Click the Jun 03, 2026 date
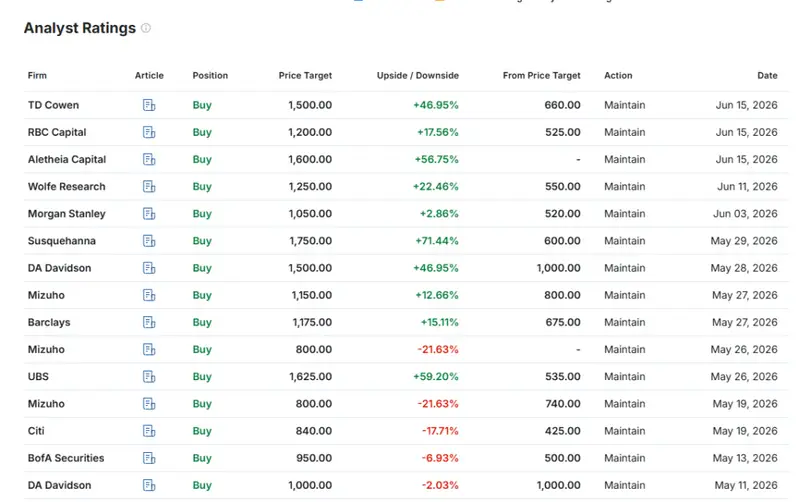The image size is (799, 502). (x=745, y=214)
